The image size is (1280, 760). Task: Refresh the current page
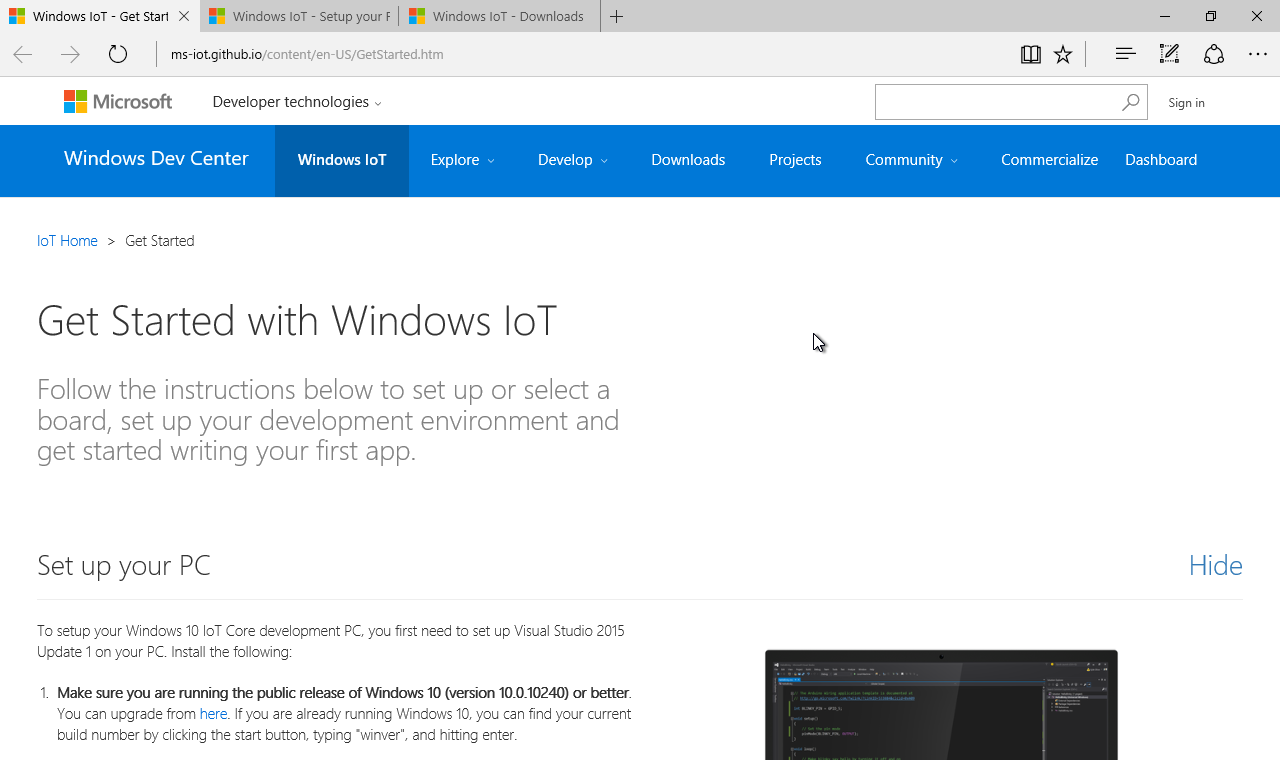coord(117,54)
